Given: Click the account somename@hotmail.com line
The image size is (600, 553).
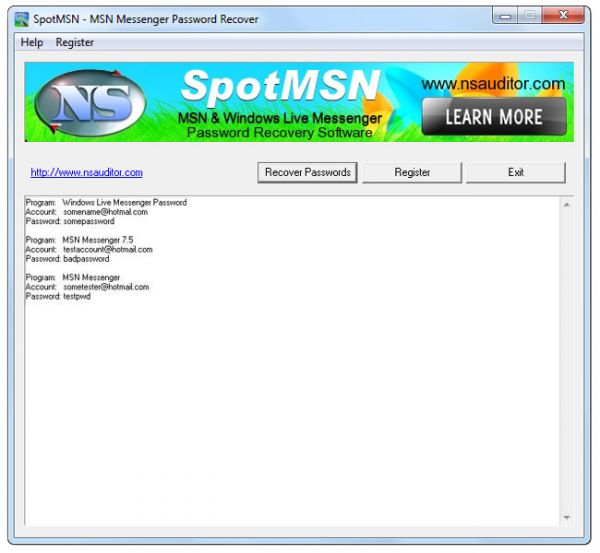Looking at the screenshot, I should pos(87,212).
